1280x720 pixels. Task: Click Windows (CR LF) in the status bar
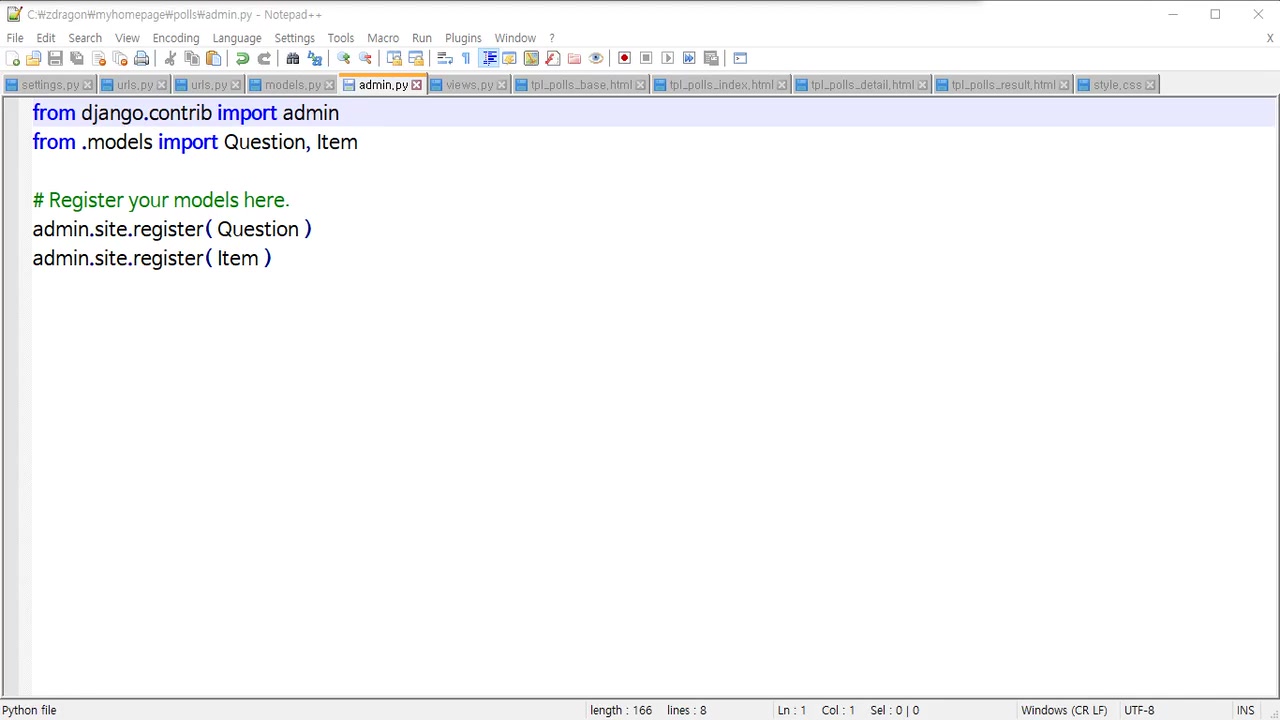tap(1064, 710)
